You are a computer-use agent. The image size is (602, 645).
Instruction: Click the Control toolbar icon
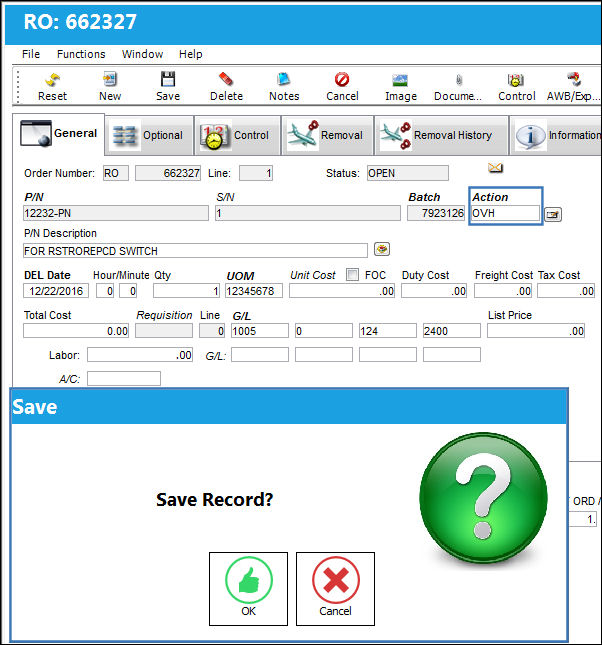point(516,87)
